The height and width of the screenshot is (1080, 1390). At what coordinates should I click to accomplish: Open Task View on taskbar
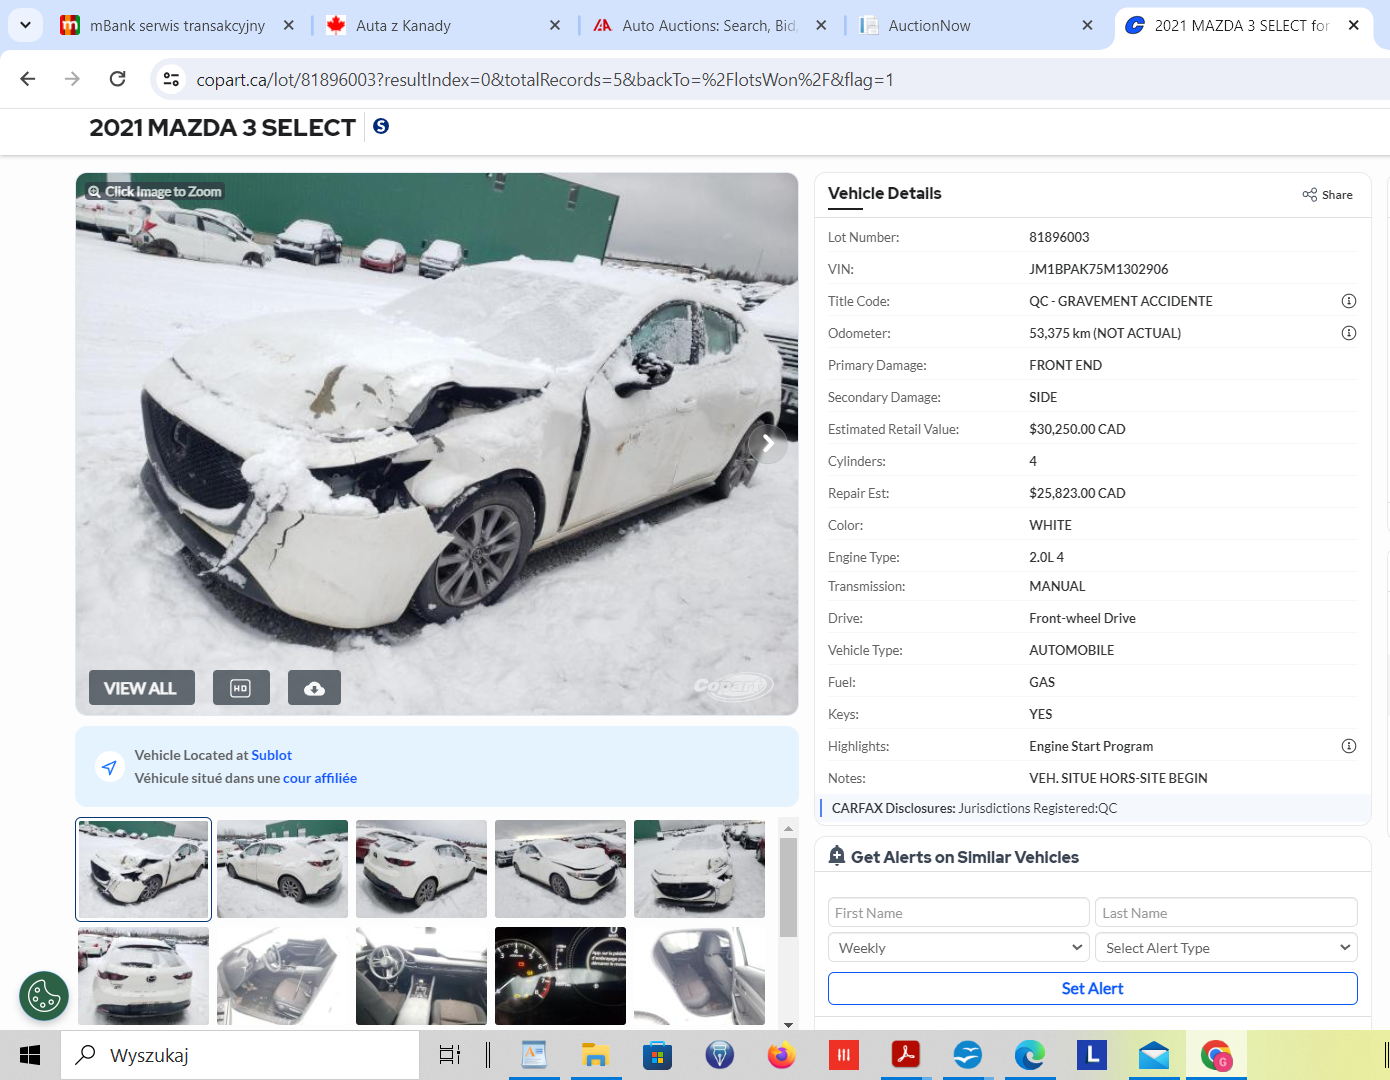coord(450,1055)
